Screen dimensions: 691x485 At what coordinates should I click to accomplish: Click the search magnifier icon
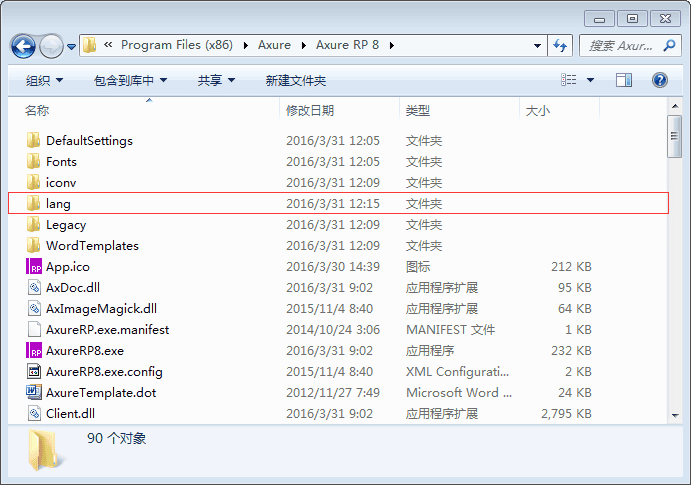point(669,45)
